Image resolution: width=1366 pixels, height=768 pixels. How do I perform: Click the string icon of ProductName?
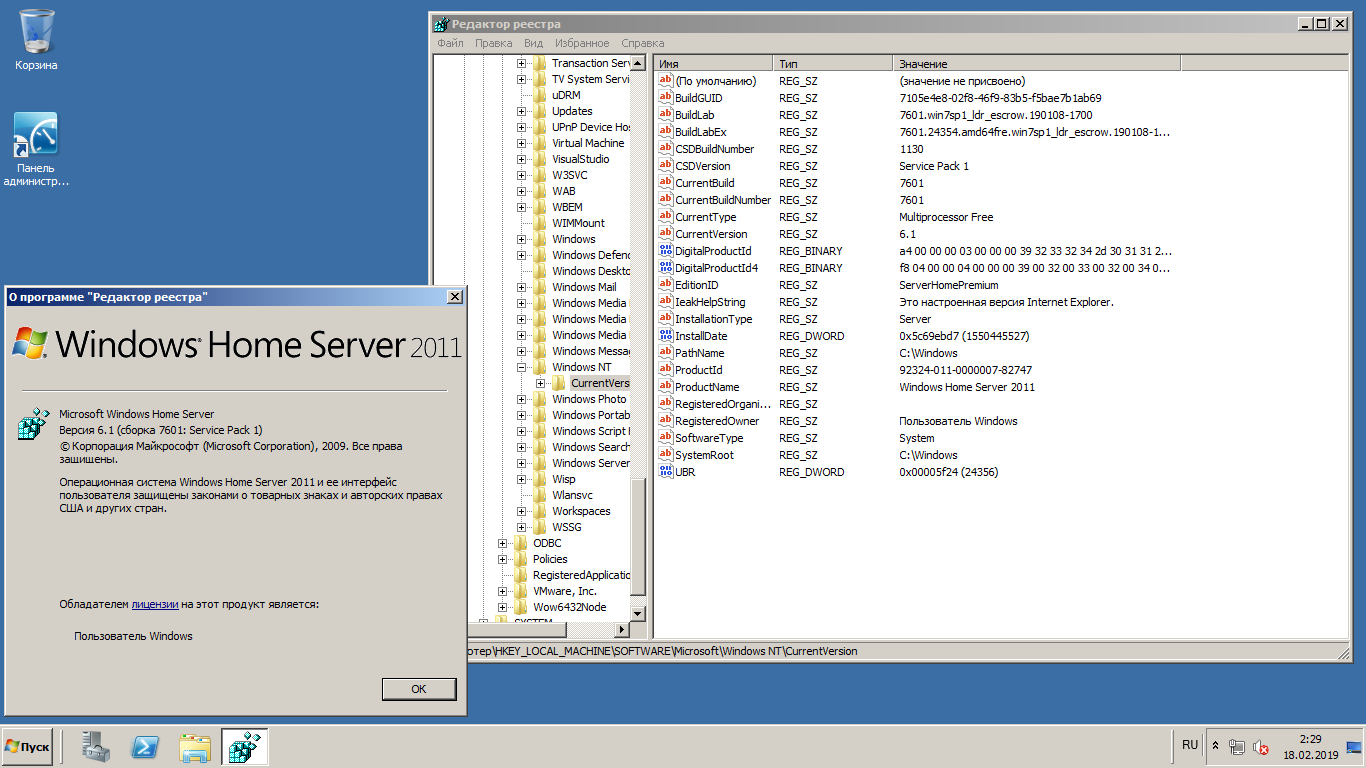pos(666,387)
